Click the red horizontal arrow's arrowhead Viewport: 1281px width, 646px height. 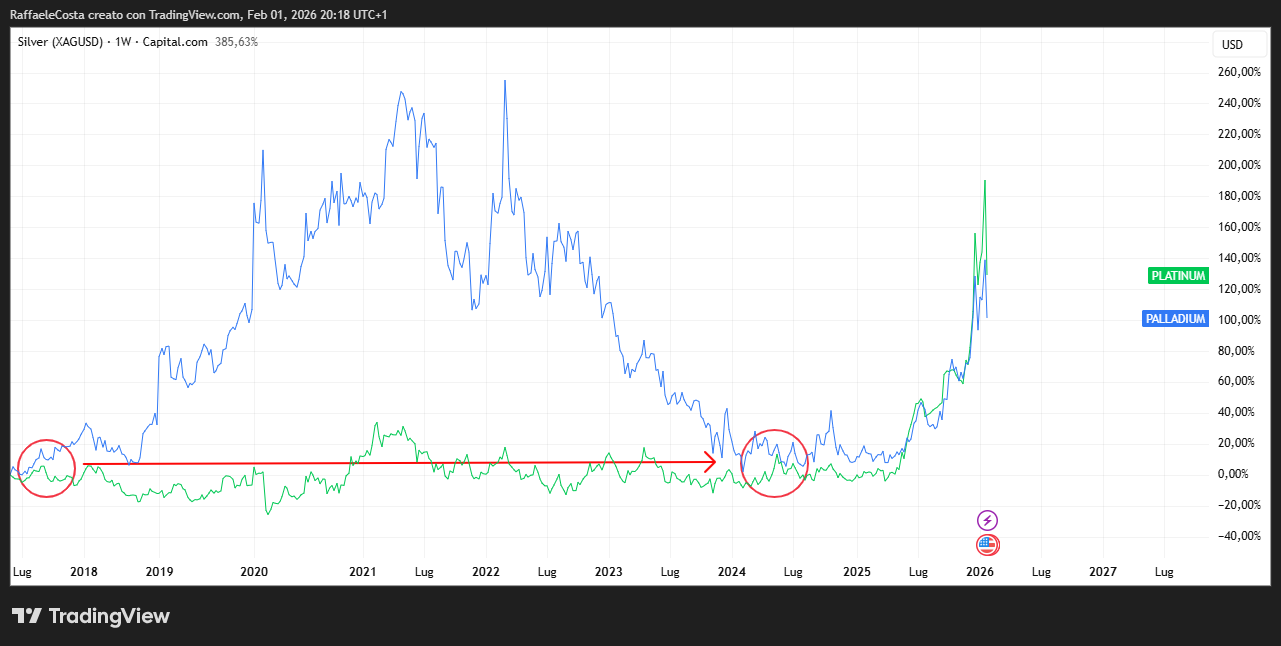[x=711, y=462]
